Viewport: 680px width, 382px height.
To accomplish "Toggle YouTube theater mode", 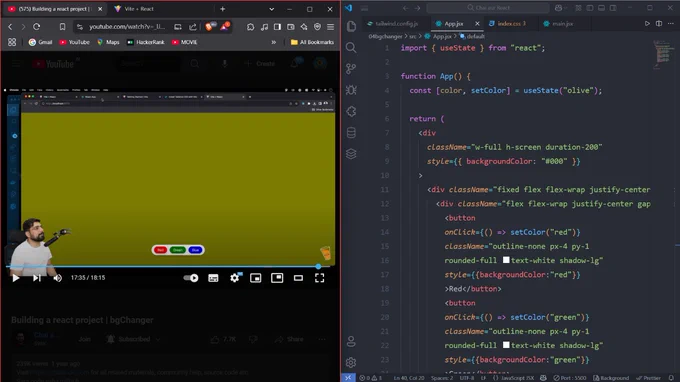I will point(298,278).
